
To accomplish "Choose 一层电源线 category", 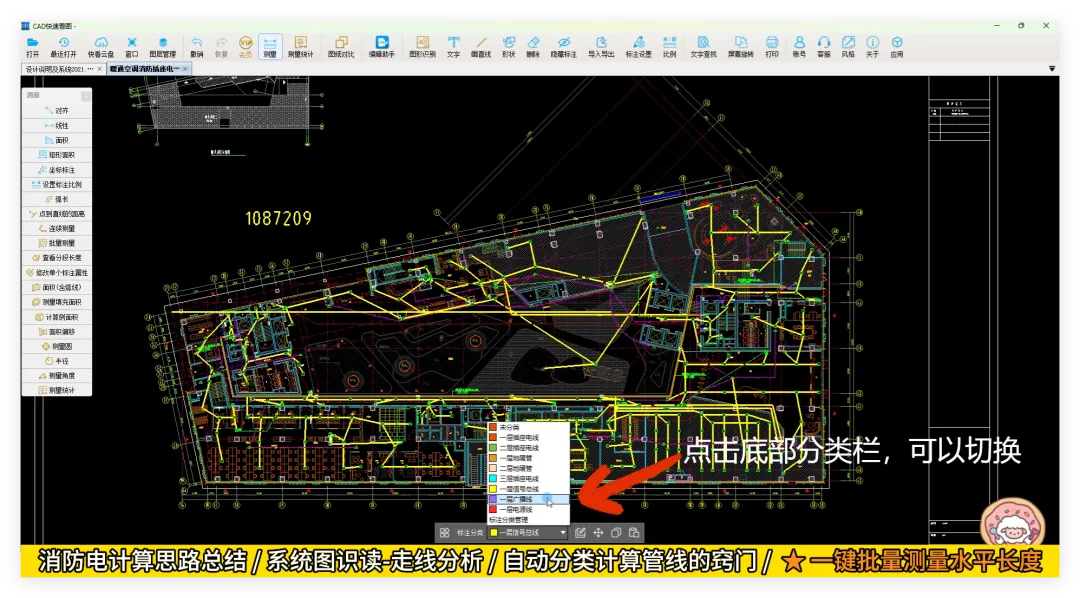I will tap(528, 509).
